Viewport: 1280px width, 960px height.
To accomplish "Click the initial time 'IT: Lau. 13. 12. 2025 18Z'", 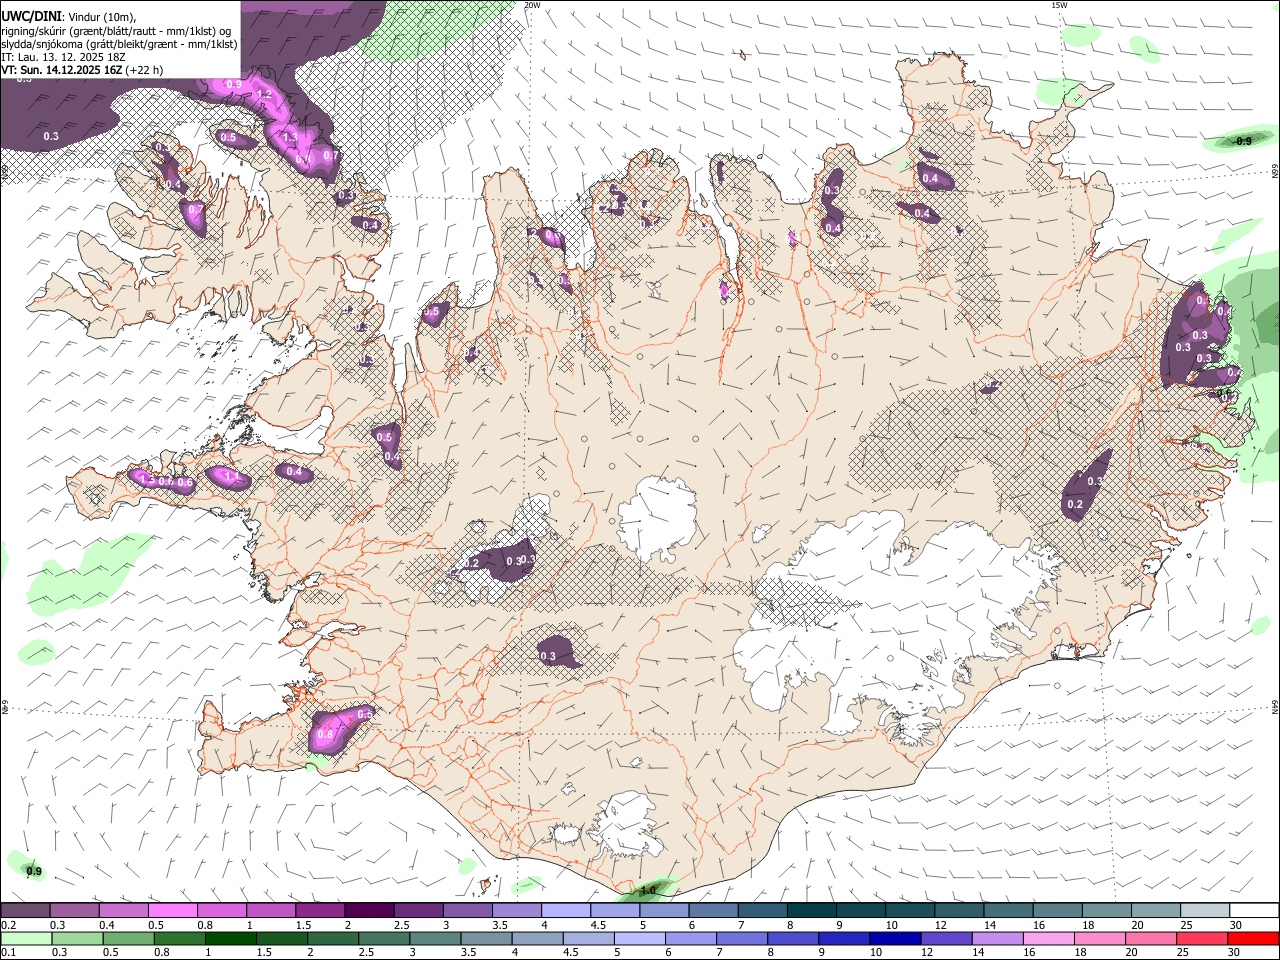I will (x=64, y=57).
